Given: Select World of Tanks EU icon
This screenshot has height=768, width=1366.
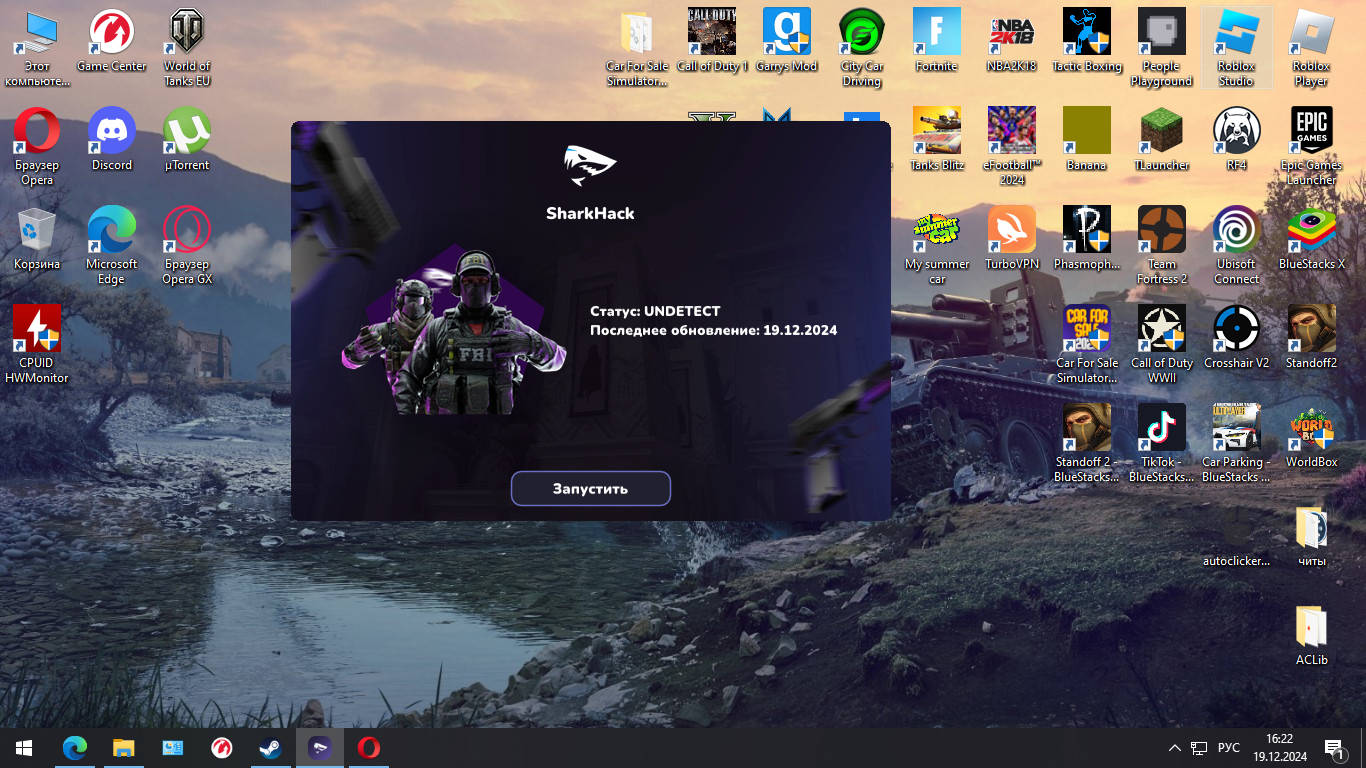Looking at the screenshot, I should pos(187,48).
